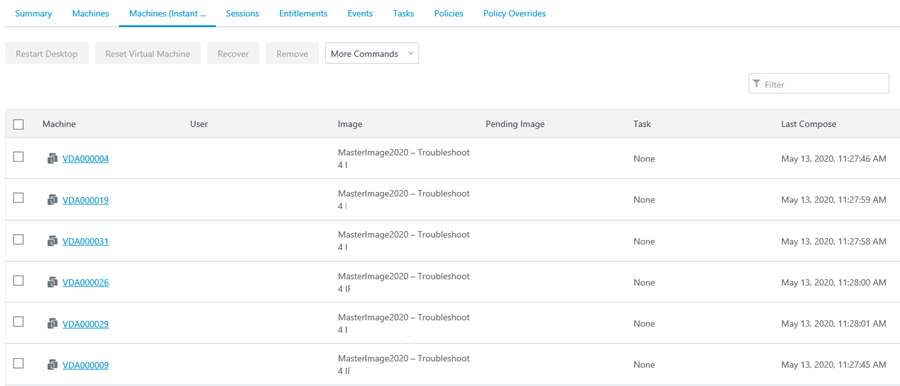Viewport: 900px width, 386px height.
Task: Click the machine icon beside VDA000004
Action: 52,159
